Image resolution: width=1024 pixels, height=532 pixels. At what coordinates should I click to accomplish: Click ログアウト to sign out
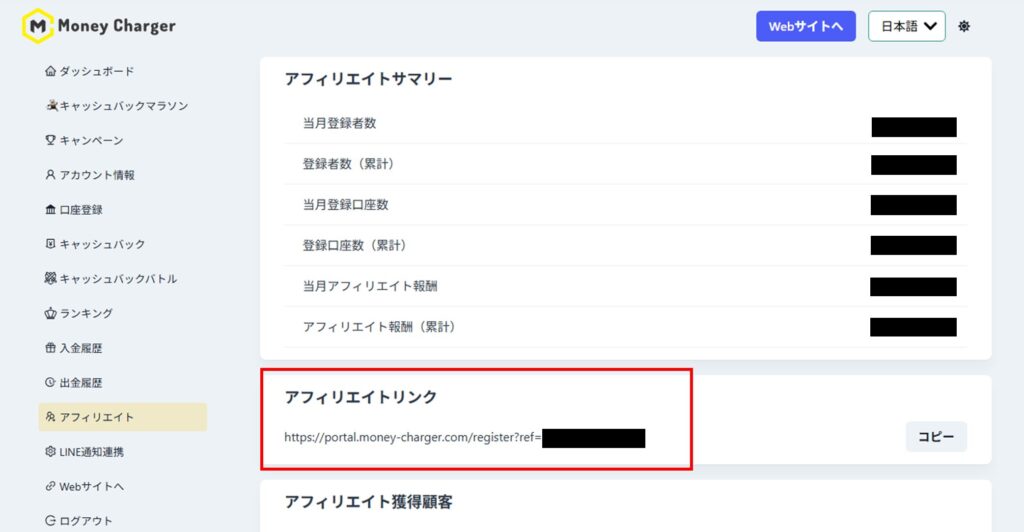coord(86,521)
